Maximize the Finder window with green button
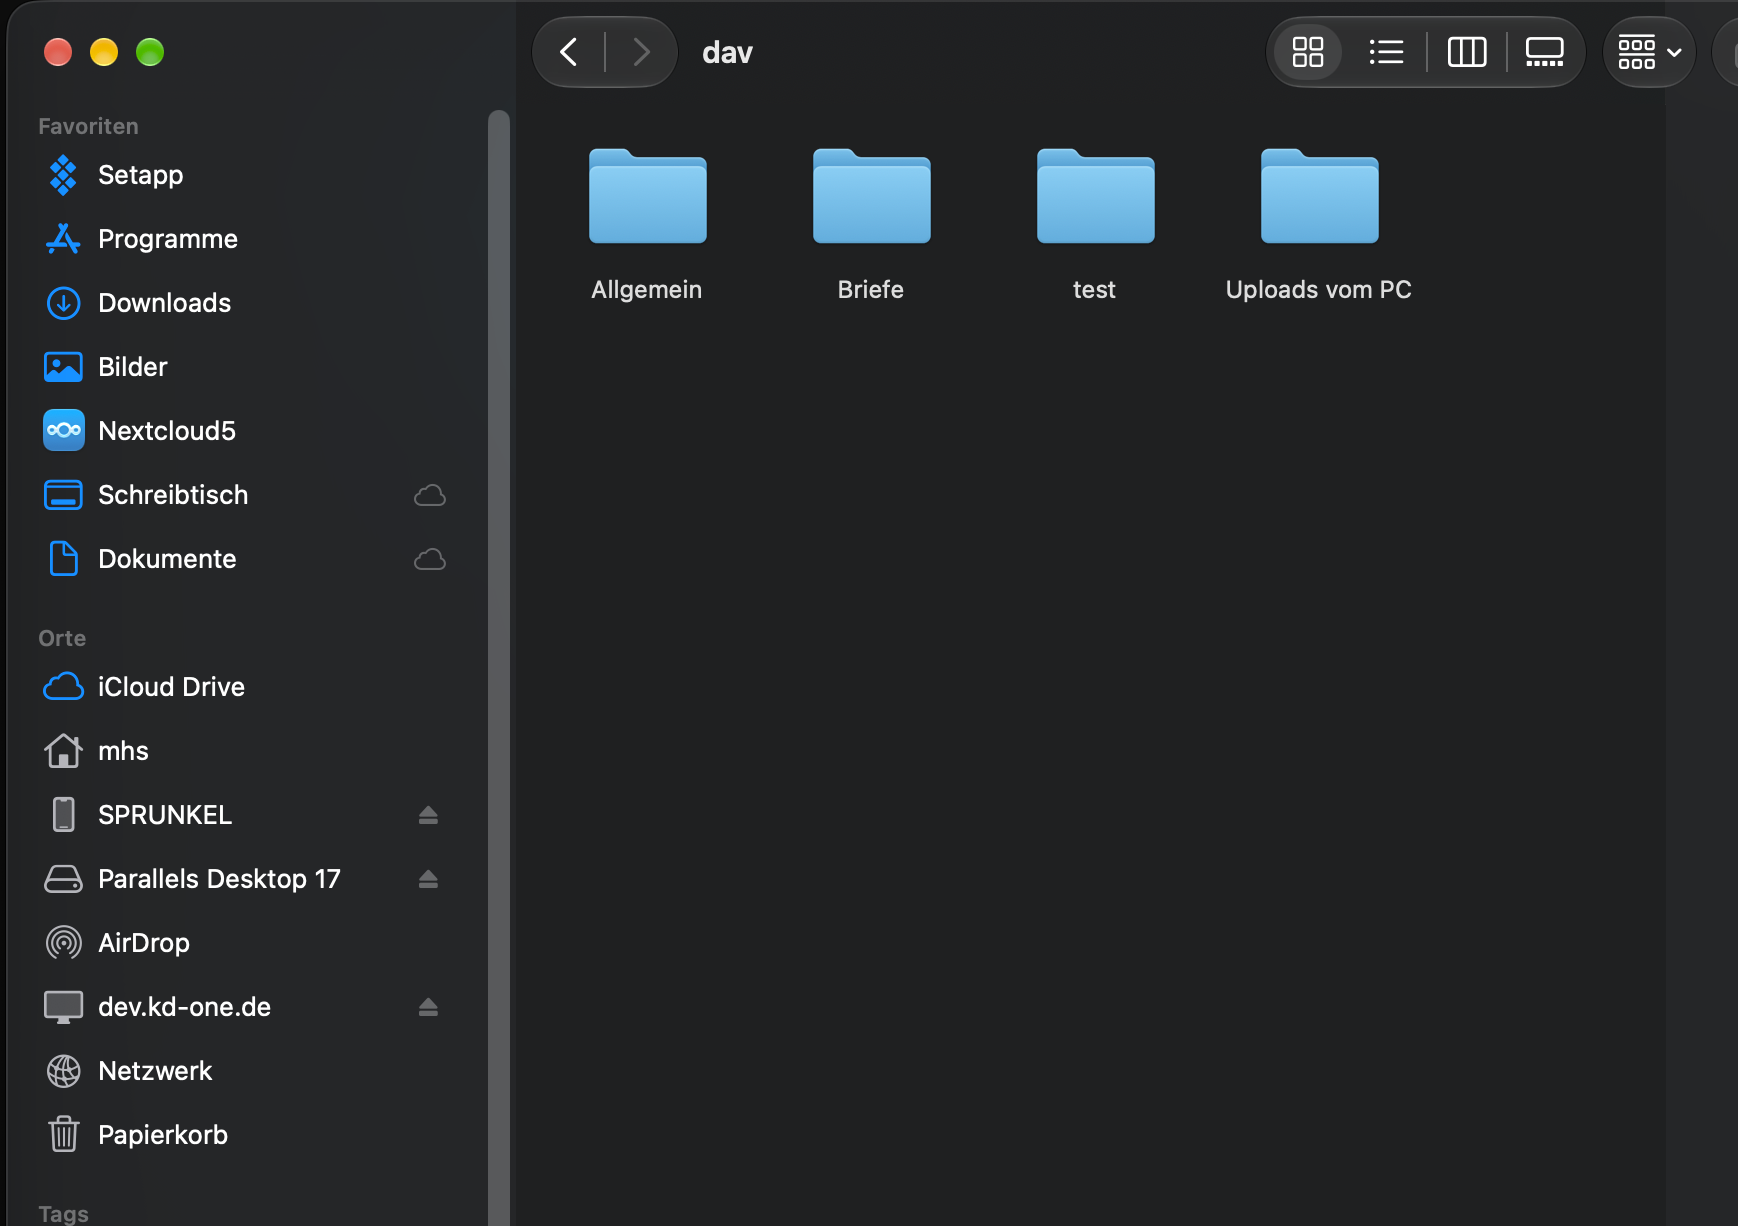 [150, 52]
